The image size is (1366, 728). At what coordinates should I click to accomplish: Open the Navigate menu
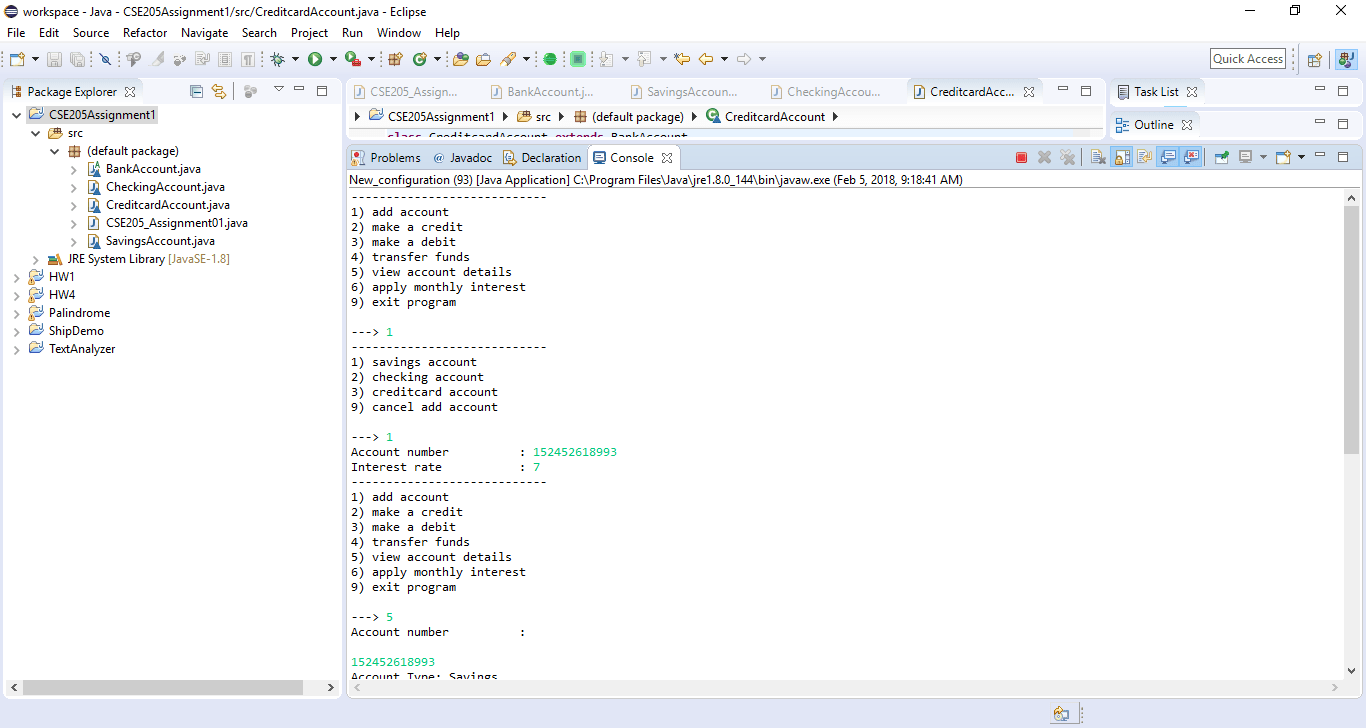coord(205,33)
